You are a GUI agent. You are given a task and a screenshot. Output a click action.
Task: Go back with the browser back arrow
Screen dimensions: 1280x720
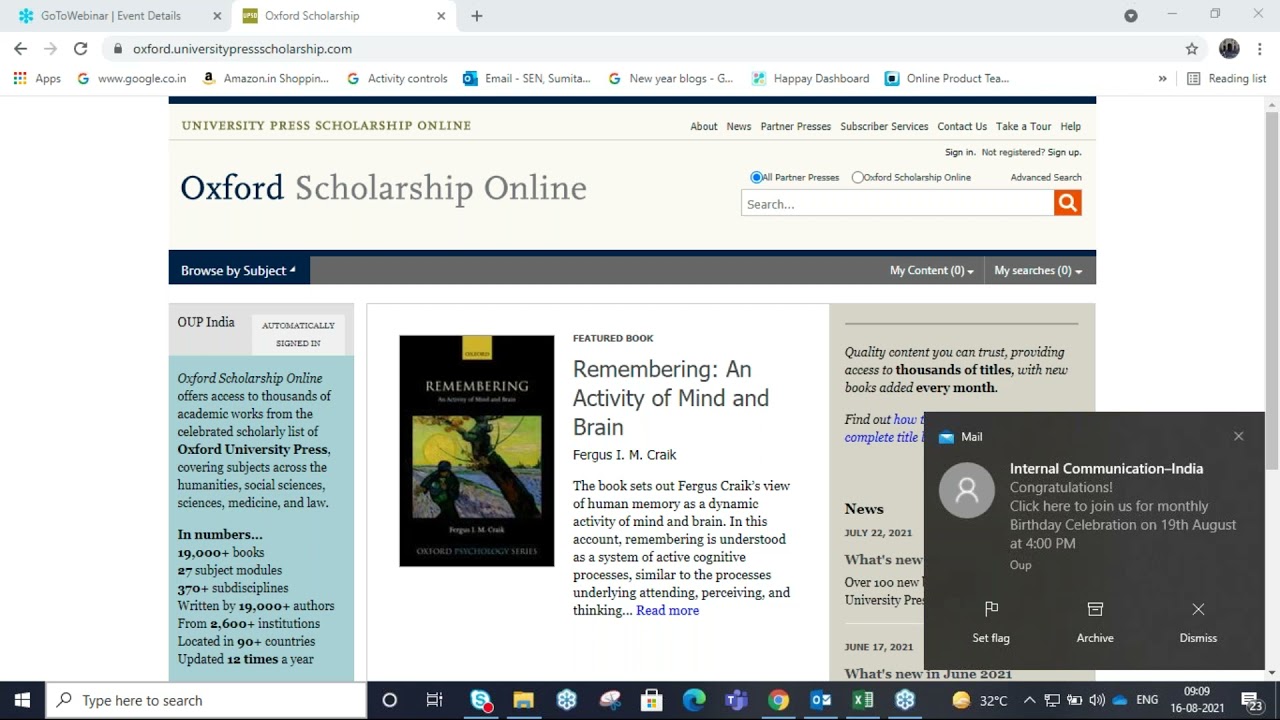20,48
